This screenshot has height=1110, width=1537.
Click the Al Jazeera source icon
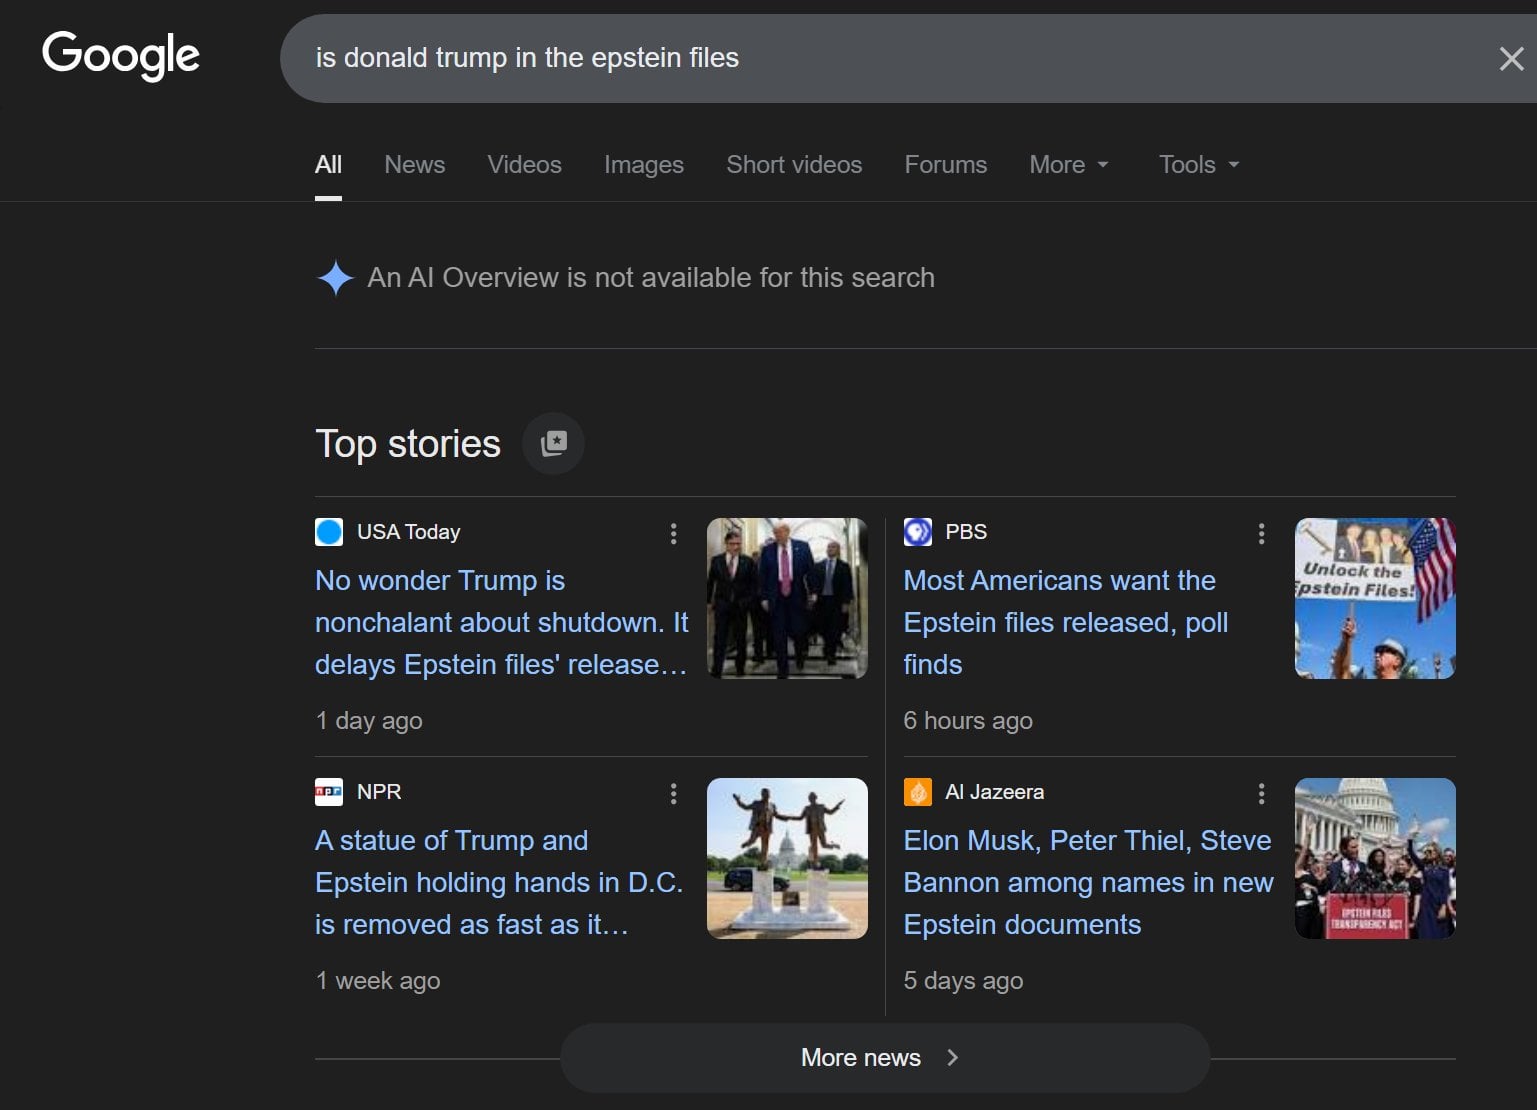coord(917,792)
